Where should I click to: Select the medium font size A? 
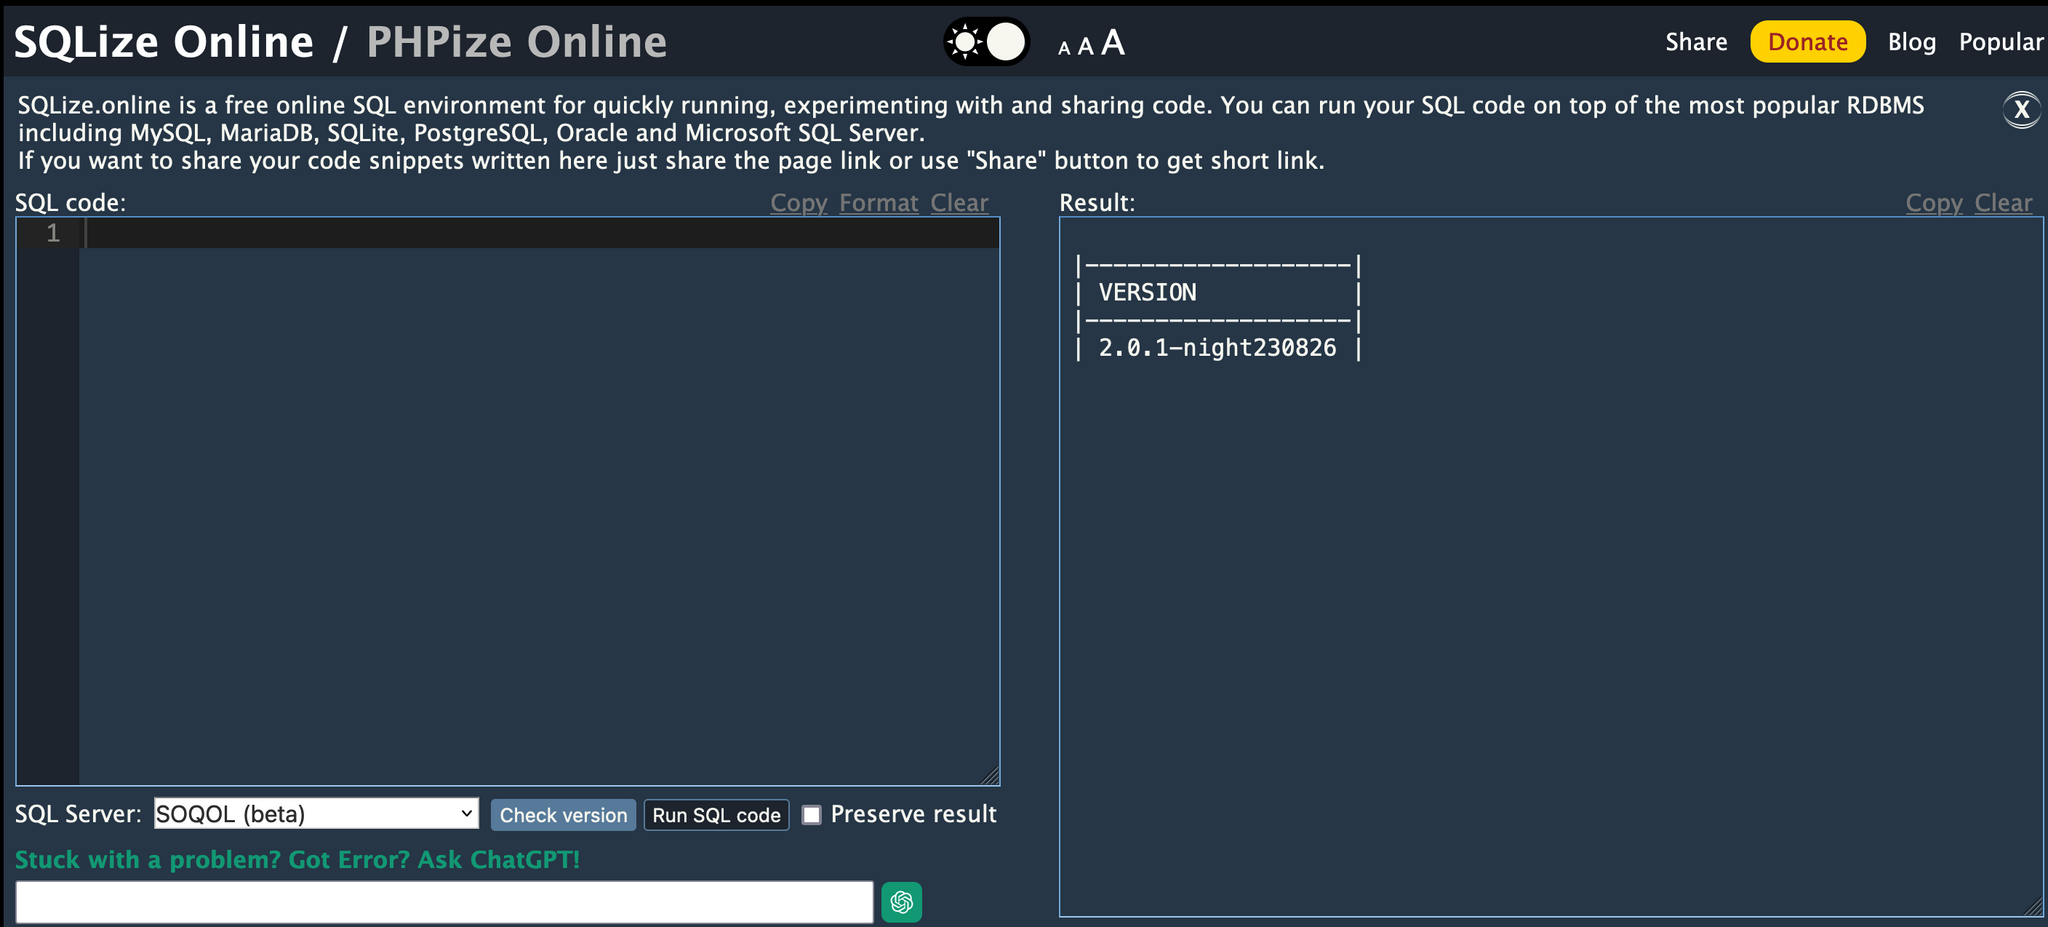(x=1085, y=46)
